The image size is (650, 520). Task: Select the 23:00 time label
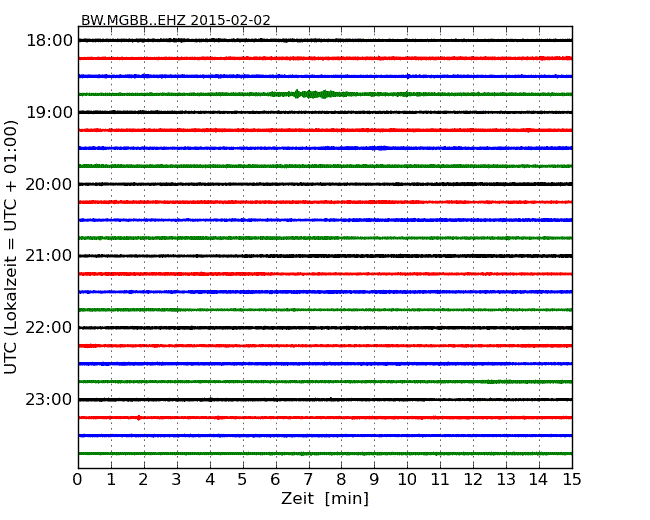point(49,399)
